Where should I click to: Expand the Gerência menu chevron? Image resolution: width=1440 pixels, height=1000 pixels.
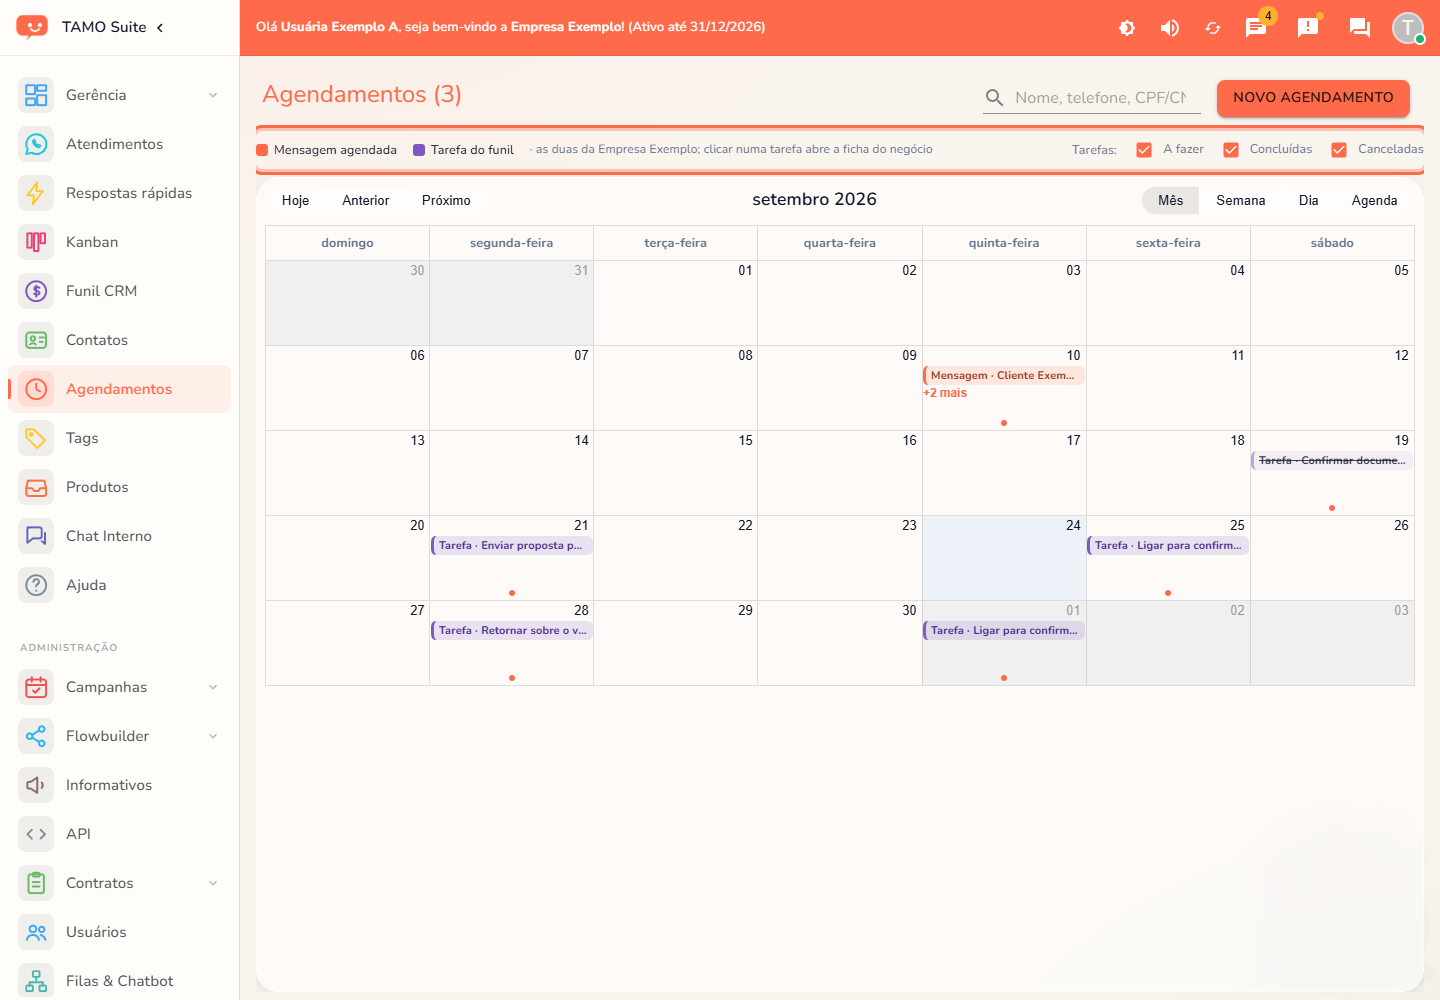click(x=213, y=95)
